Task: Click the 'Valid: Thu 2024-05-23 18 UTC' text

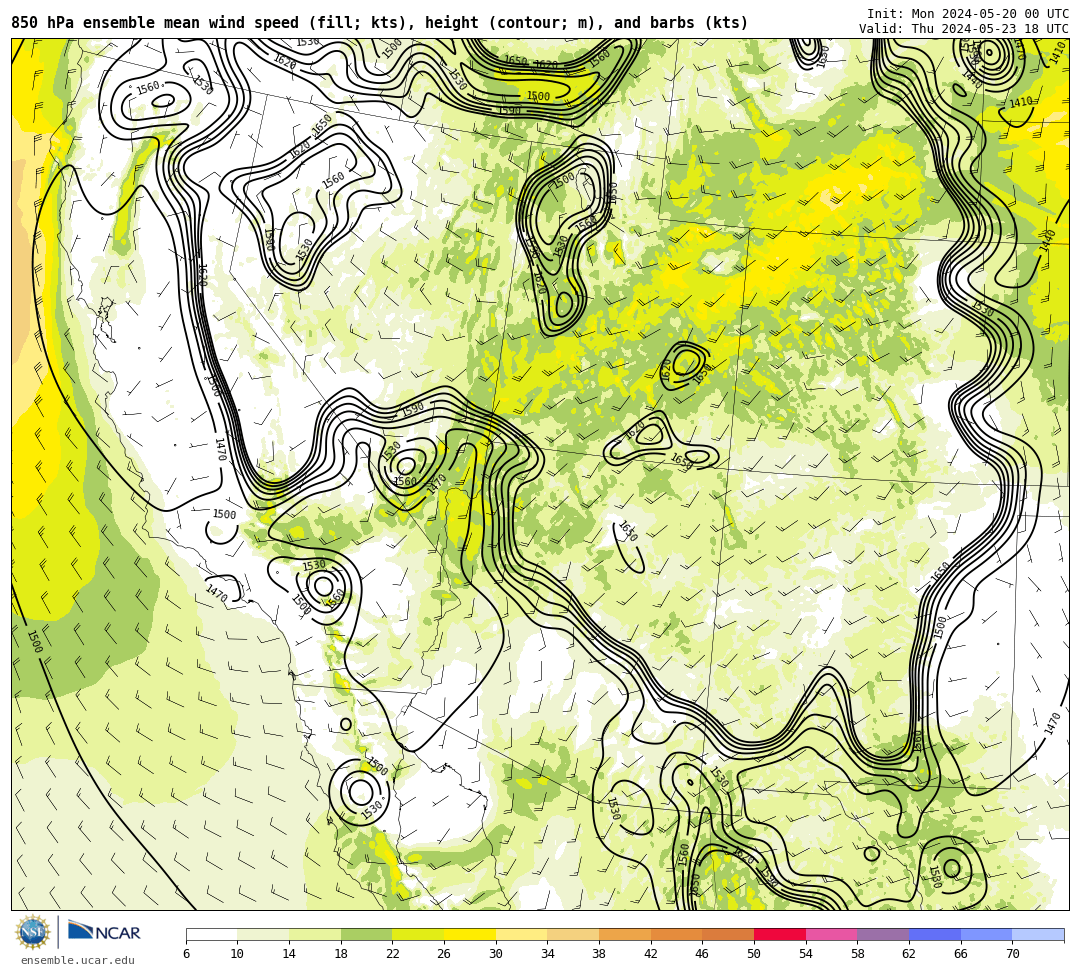Action: [x=964, y=29]
